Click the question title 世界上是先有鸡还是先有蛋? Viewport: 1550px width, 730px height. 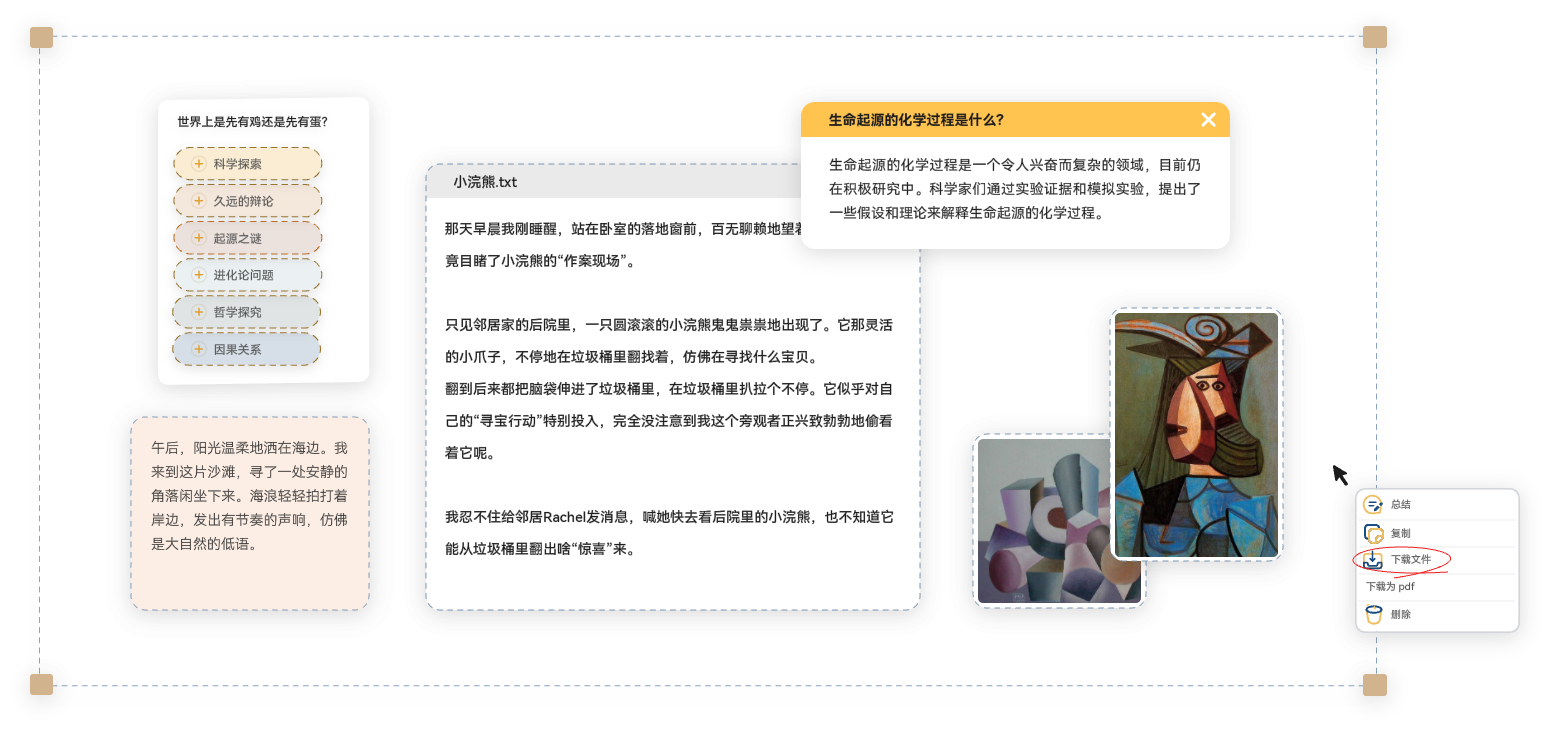[252, 122]
